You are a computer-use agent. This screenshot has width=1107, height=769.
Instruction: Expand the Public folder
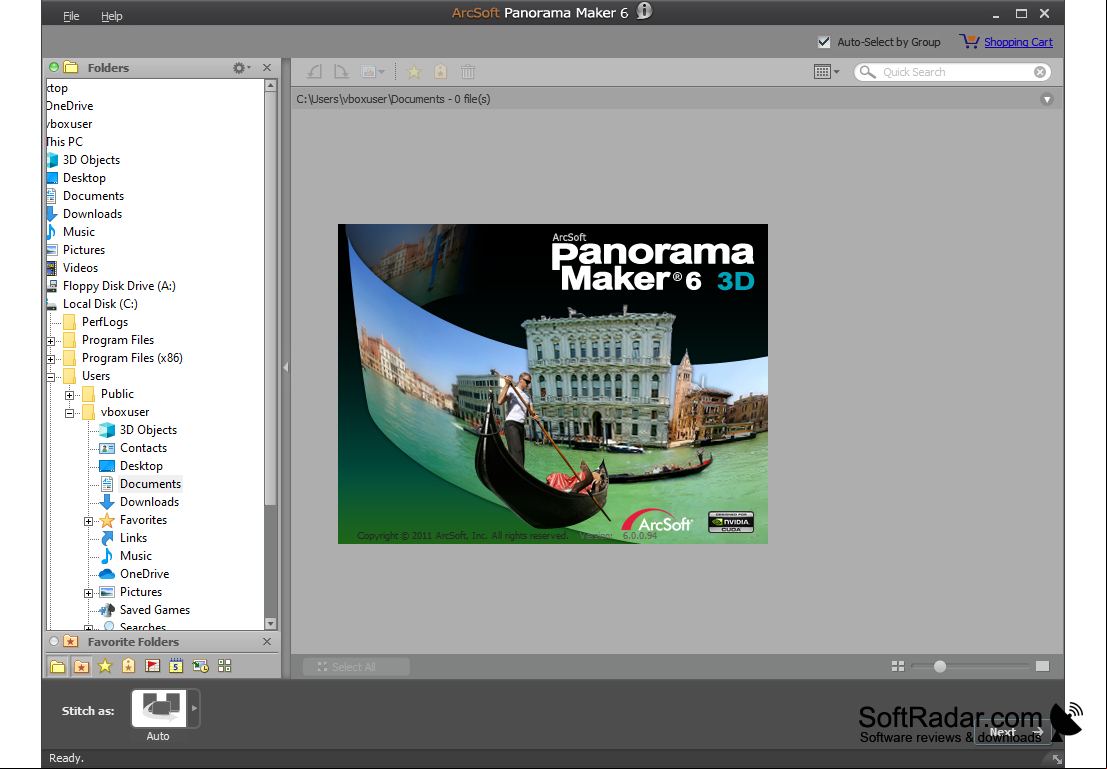(69, 395)
